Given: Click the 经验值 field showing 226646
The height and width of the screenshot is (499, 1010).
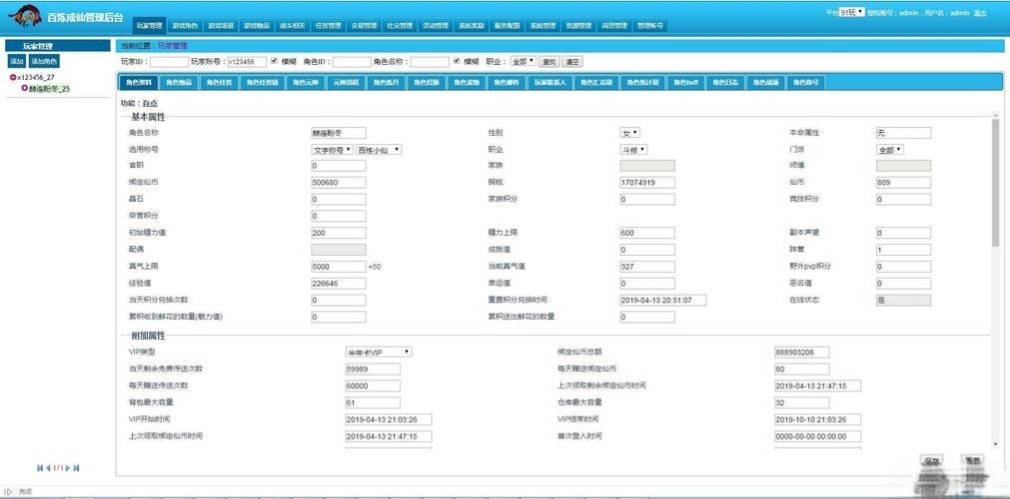Looking at the screenshot, I should click(x=339, y=283).
